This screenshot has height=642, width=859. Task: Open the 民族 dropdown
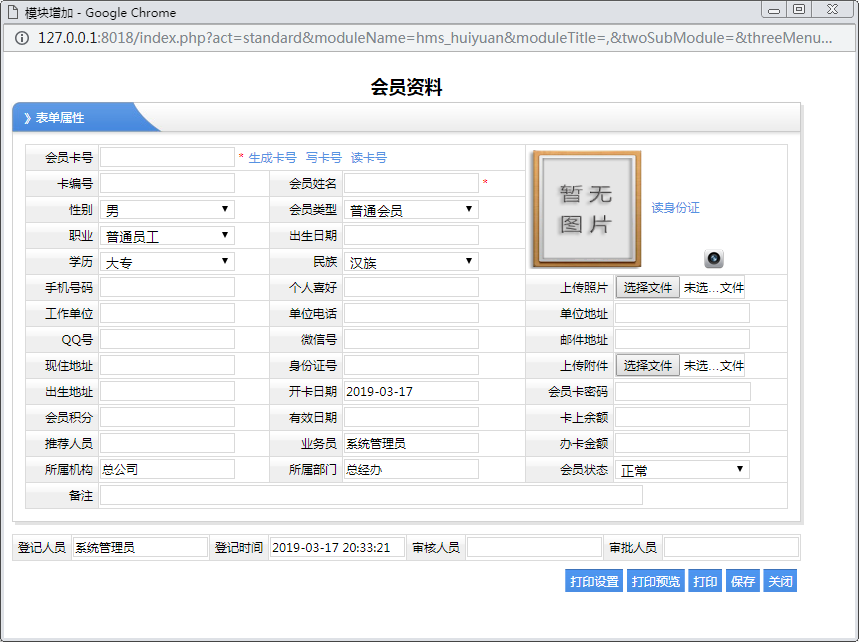(411, 262)
